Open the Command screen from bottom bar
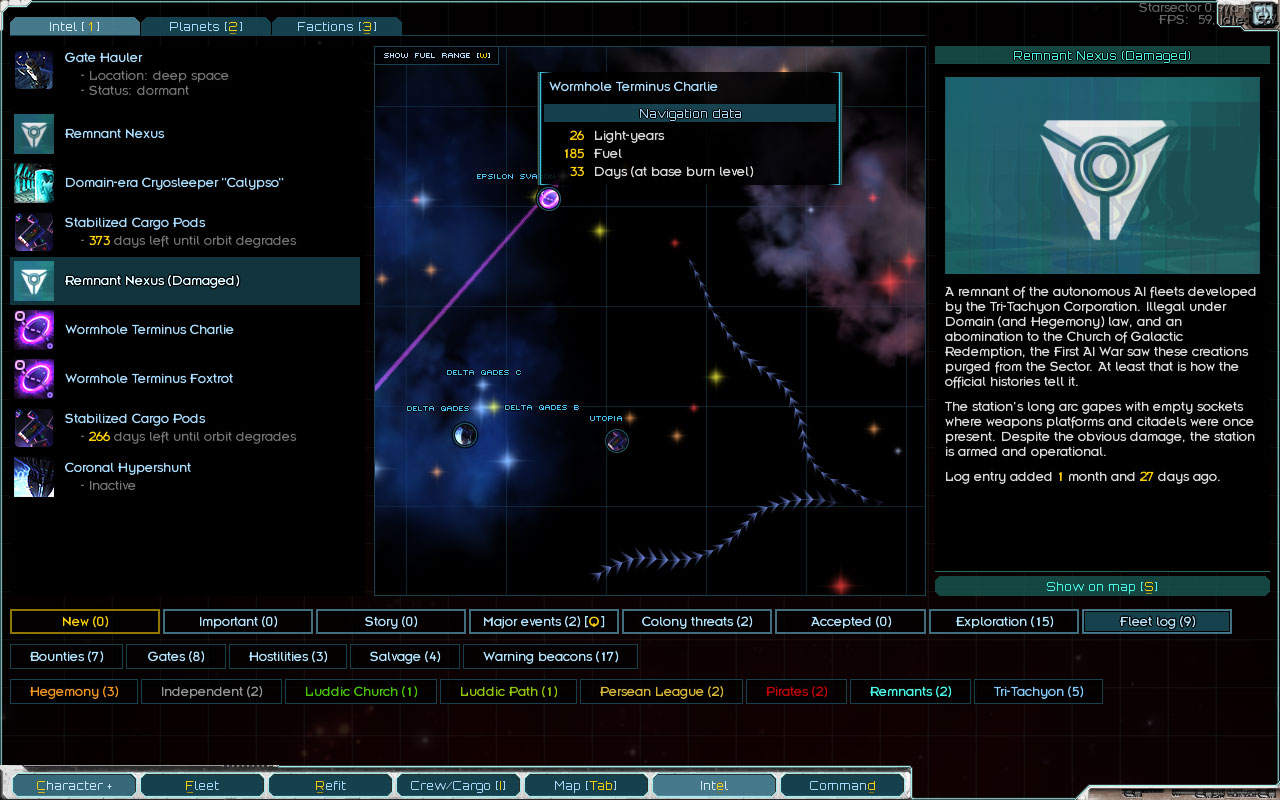1280x800 pixels. point(842,786)
